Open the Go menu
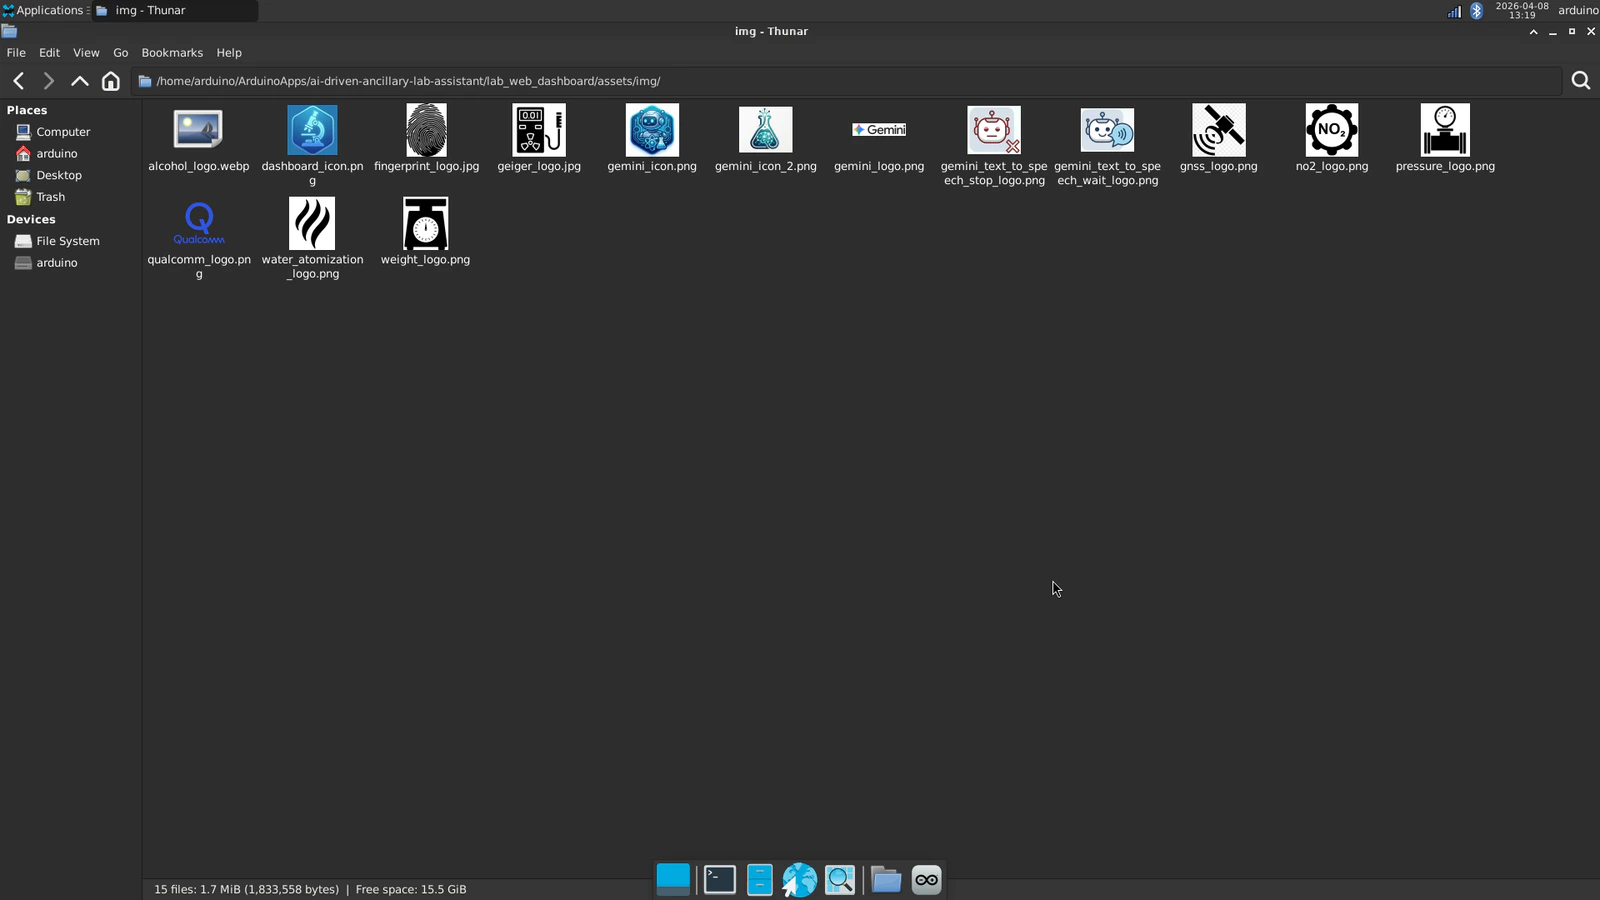Screen dimensions: 1600x900 tap(121, 53)
